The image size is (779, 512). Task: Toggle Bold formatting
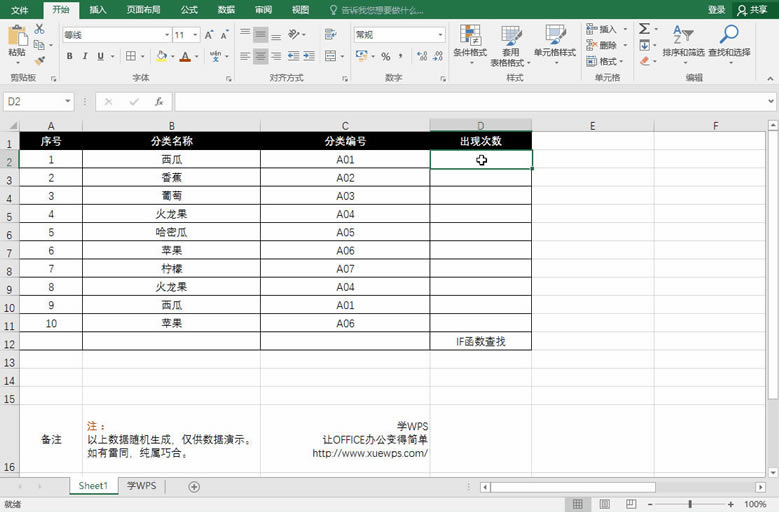tap(70, 56)
